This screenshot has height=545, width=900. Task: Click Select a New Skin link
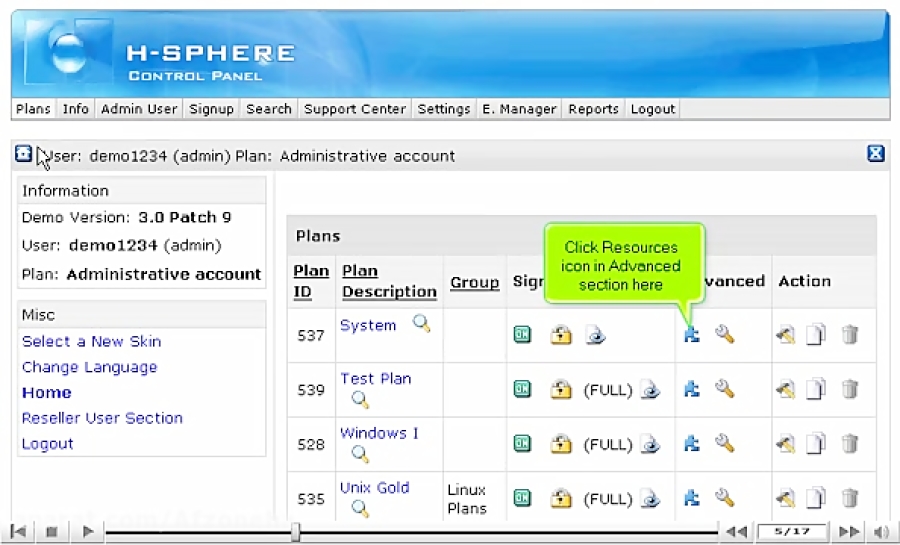(91, 341)
